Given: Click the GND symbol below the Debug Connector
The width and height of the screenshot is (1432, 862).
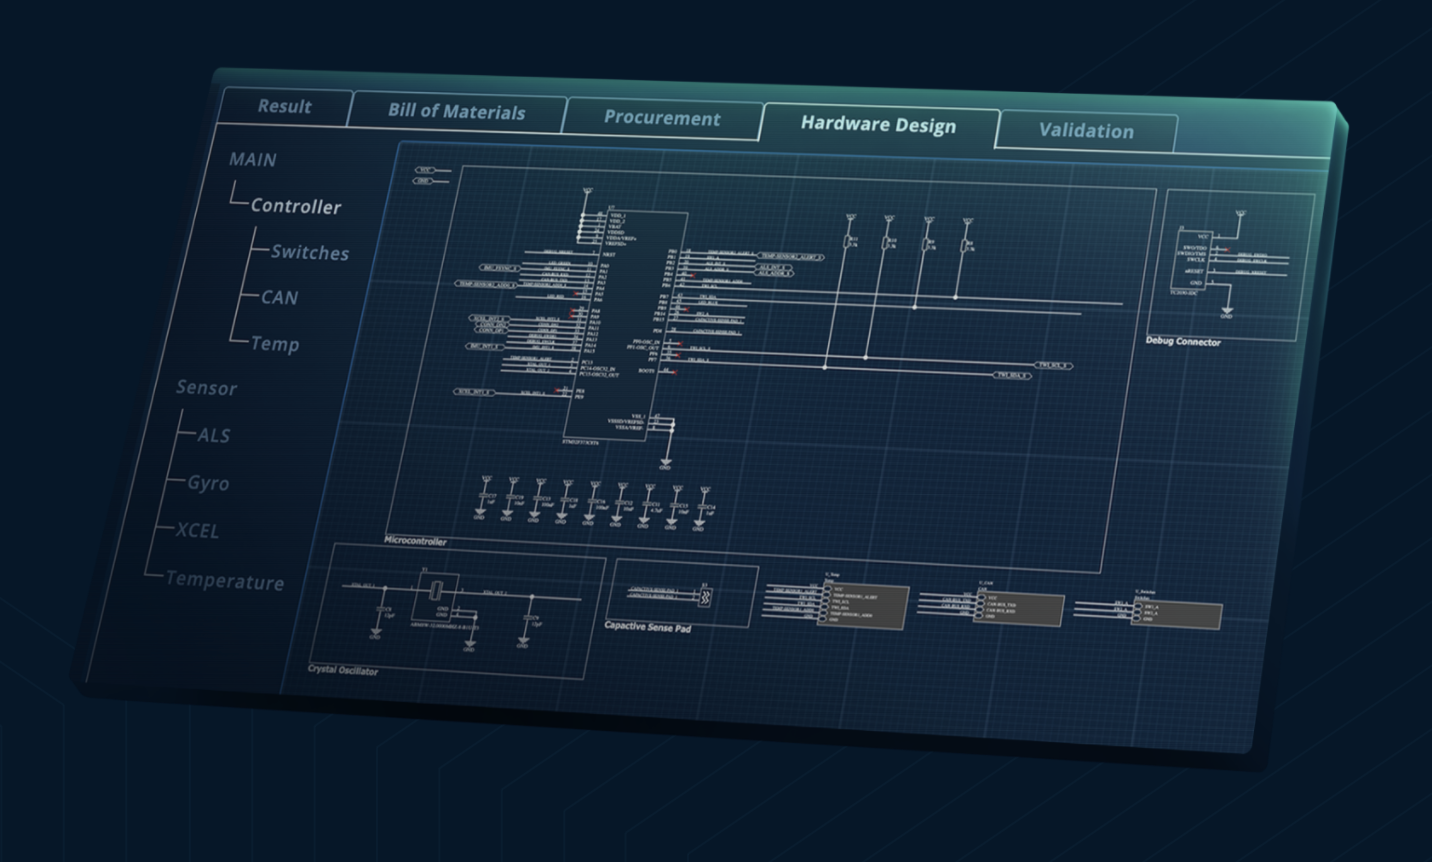Looking at the screenshot, I should pyautogui.click(x=1227, y=312).
